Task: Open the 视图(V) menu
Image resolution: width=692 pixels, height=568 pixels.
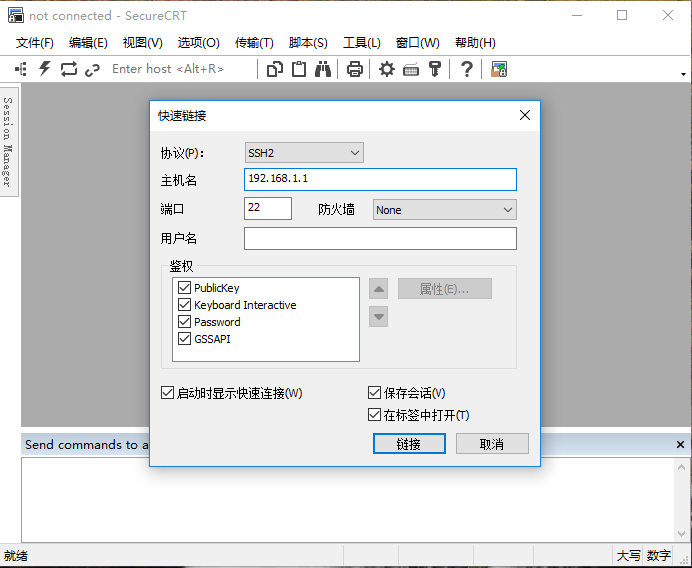Action: (x=143, y=43)
